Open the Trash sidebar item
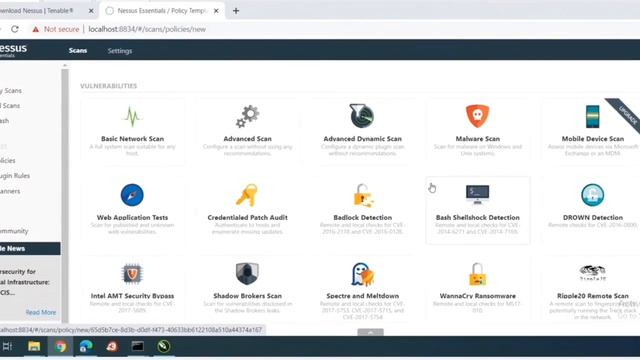The image size is (640, 360). [4, 121]
